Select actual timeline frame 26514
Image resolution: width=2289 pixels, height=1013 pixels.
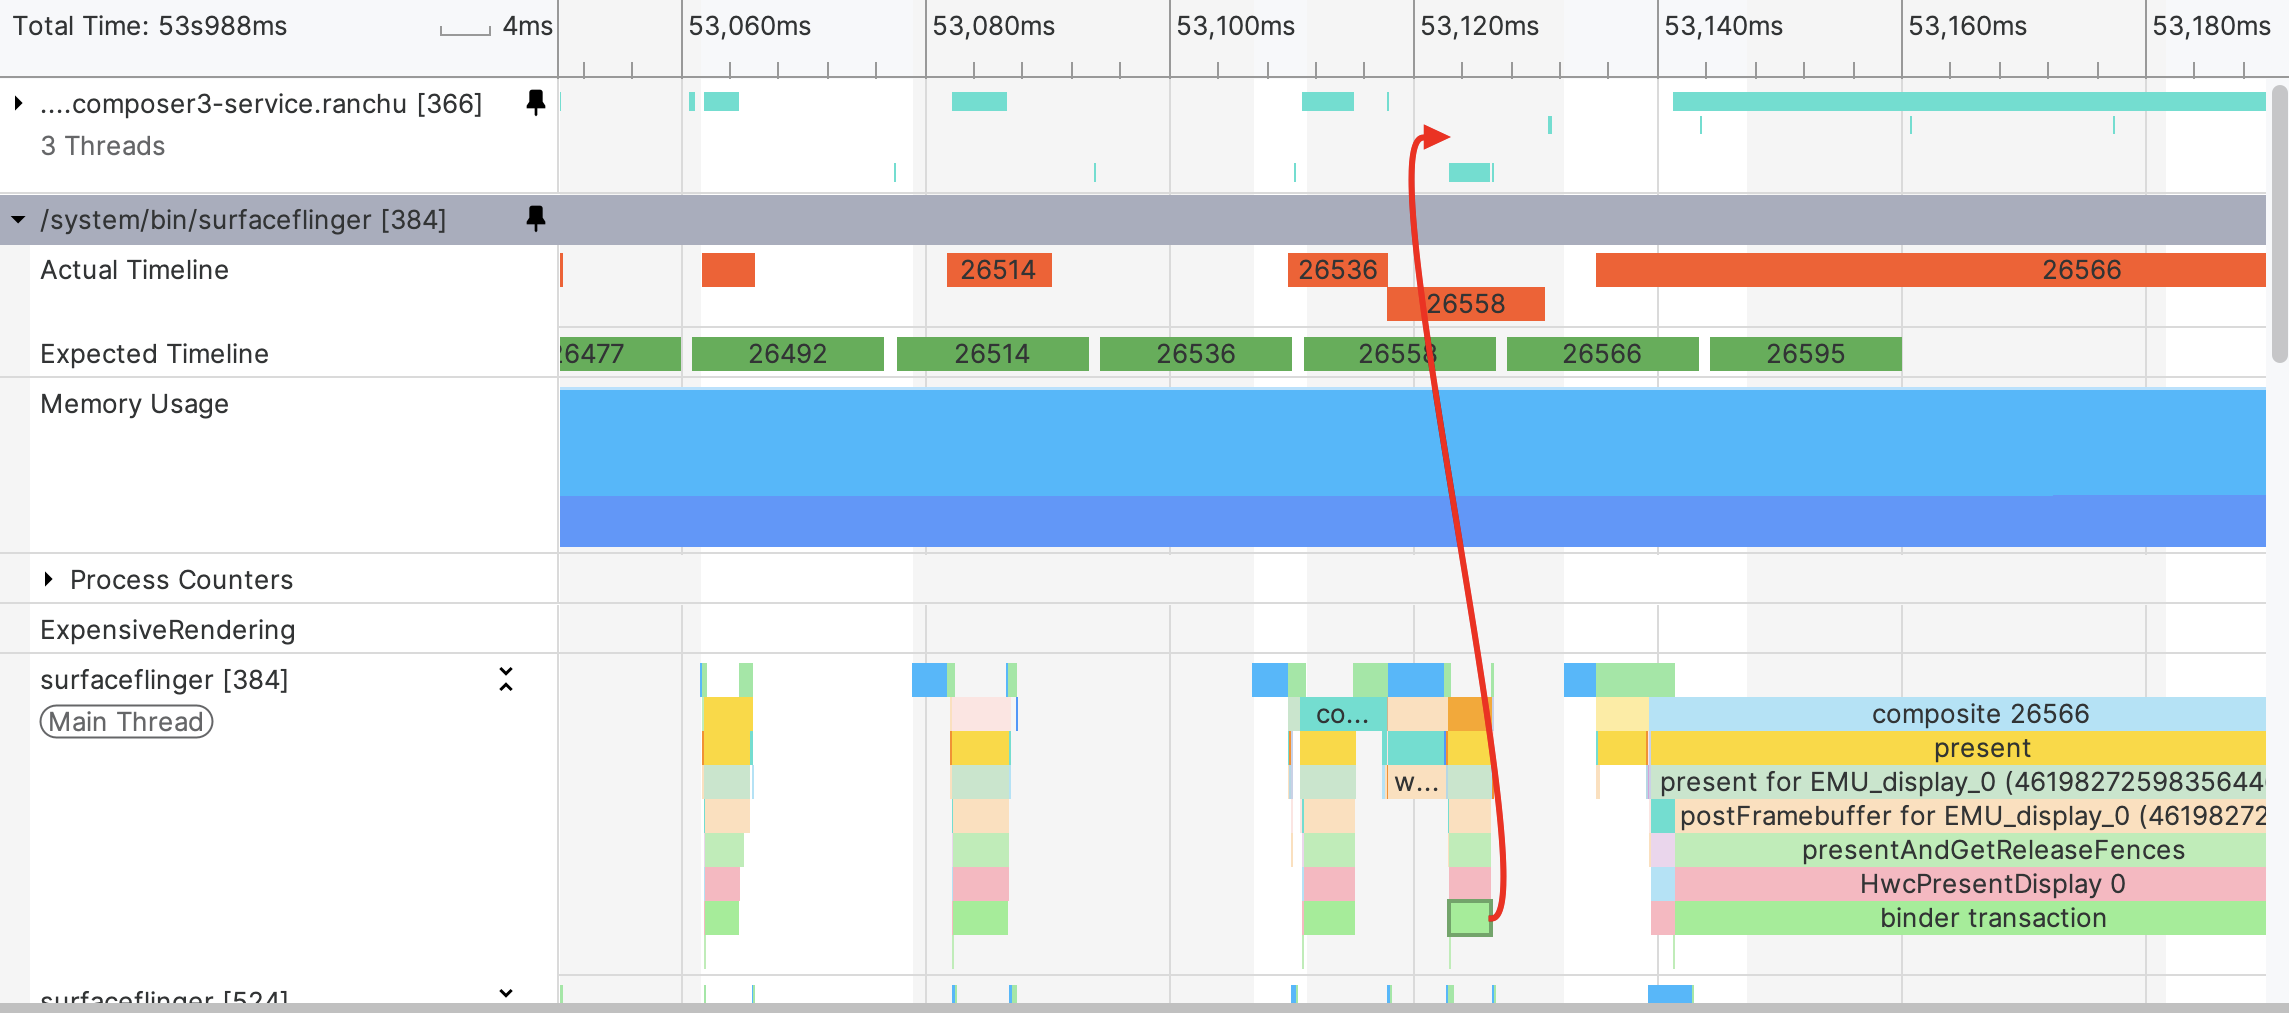(x=999, y=270)
